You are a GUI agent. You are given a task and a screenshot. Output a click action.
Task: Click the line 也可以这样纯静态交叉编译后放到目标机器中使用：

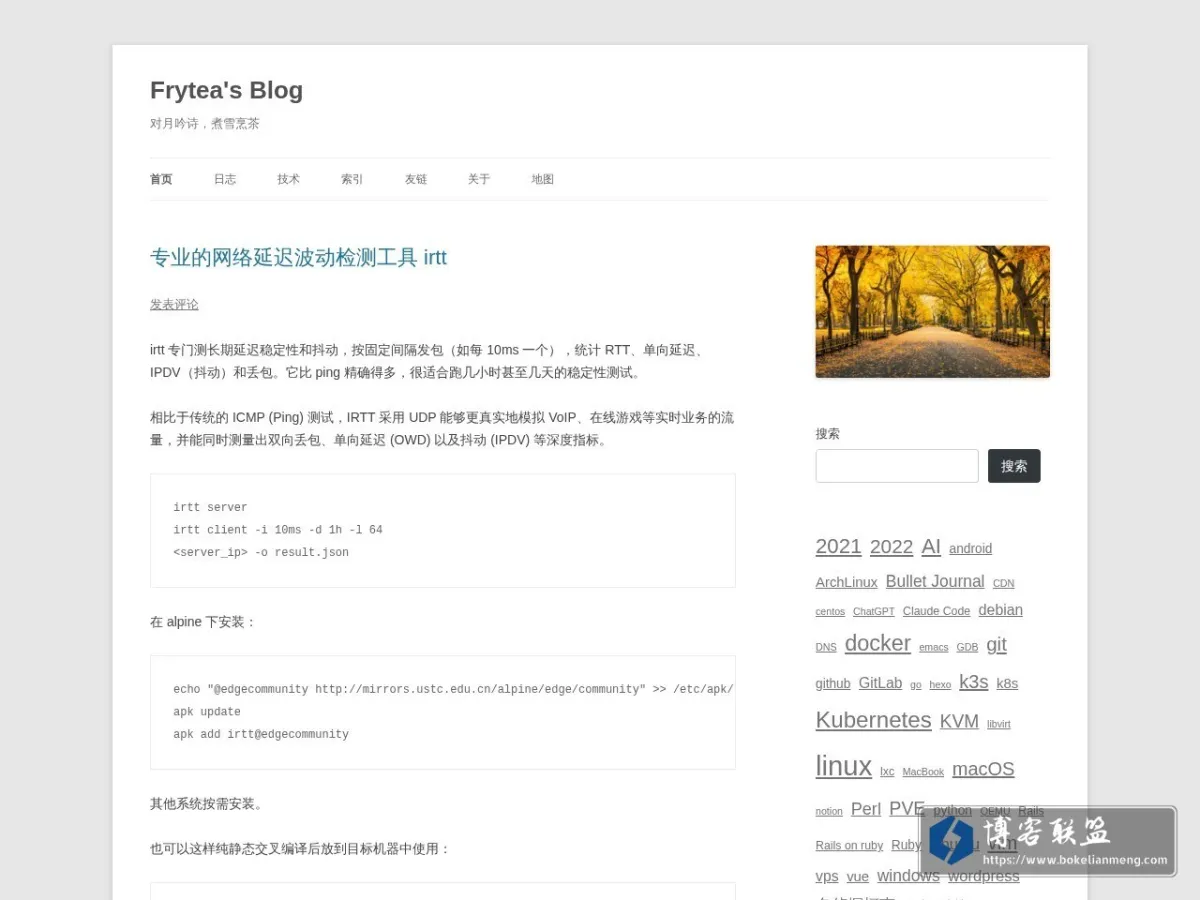(x=301, y=849)
